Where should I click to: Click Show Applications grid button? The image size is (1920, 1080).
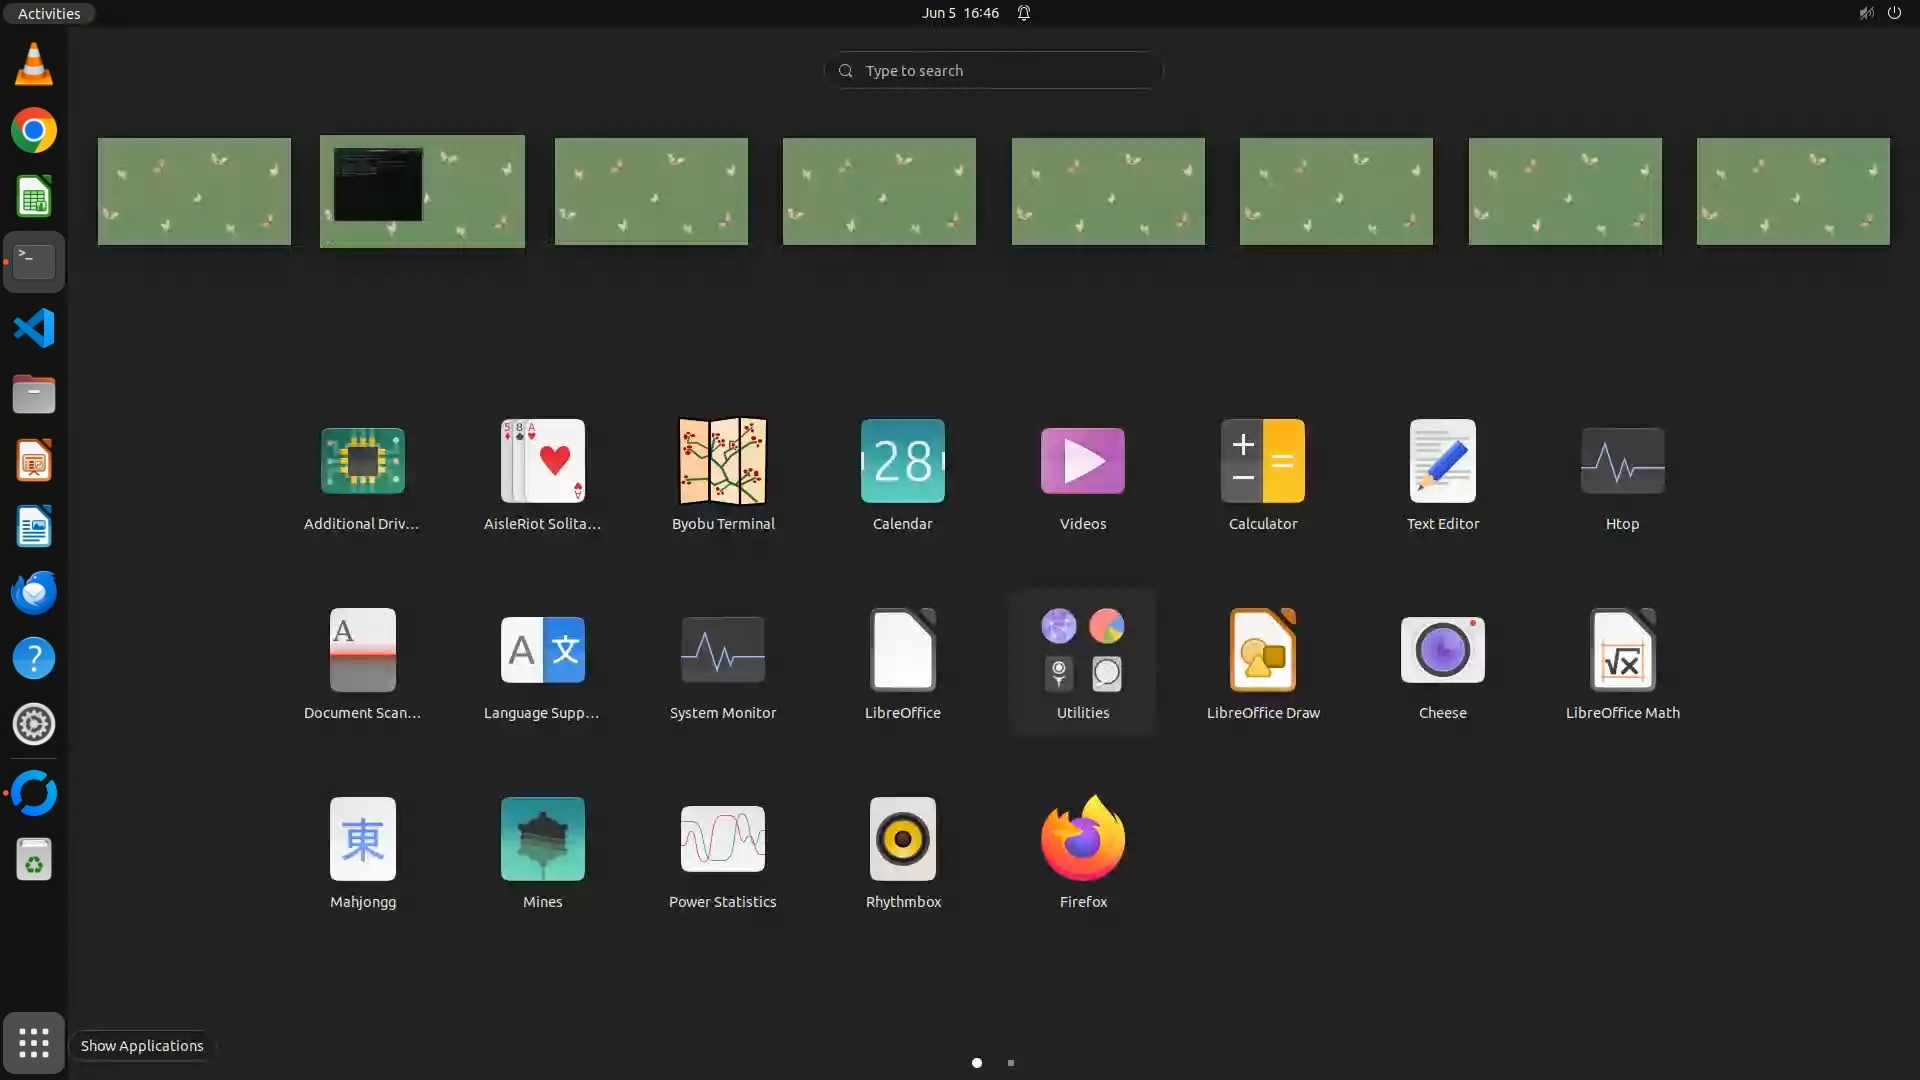(33, 1043)
